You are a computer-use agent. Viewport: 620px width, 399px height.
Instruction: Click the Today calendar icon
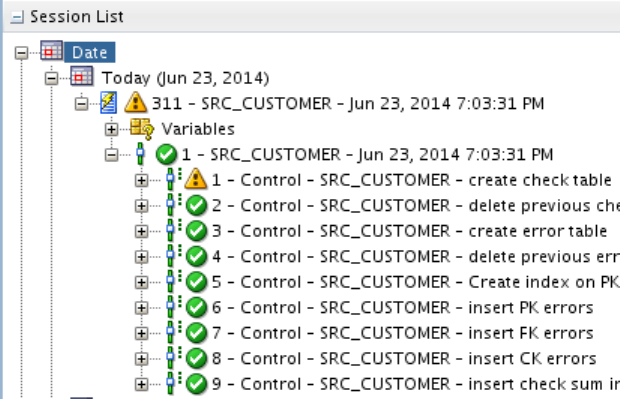click(81, 77)
